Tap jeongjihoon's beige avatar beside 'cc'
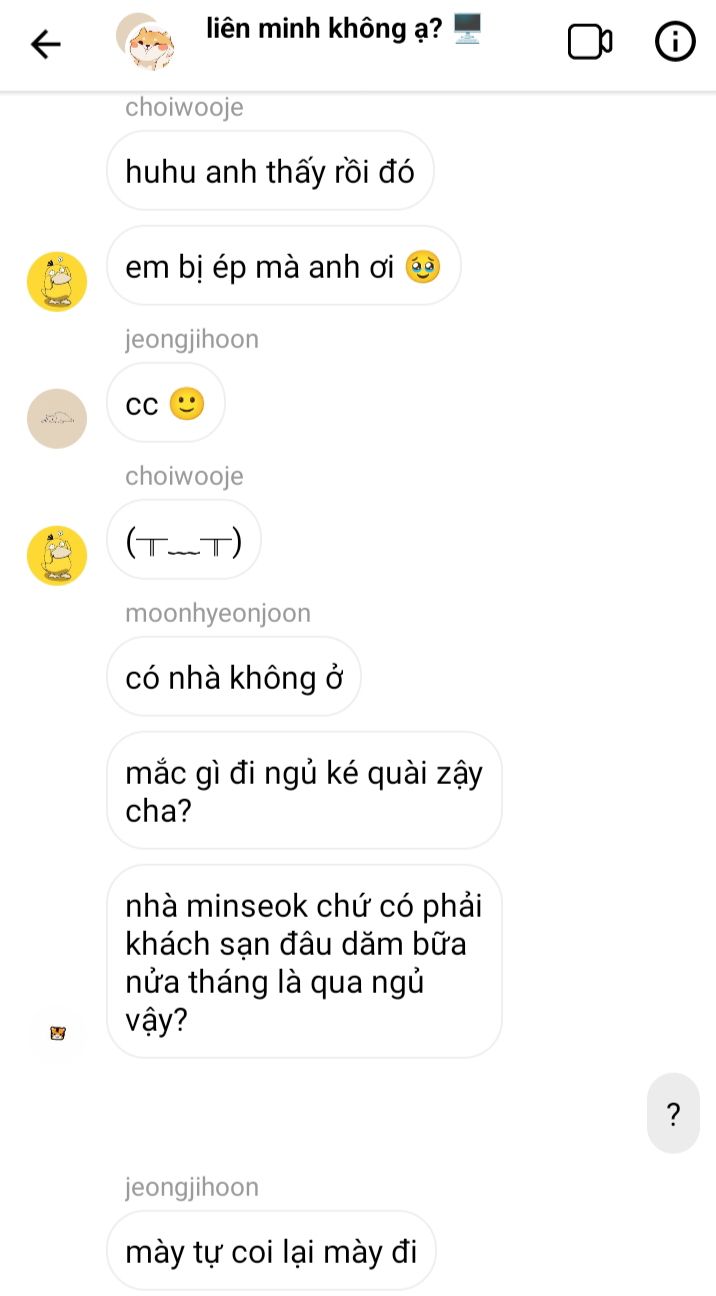Viewport: 716px width, 1296px height. [x=56, y=418]
